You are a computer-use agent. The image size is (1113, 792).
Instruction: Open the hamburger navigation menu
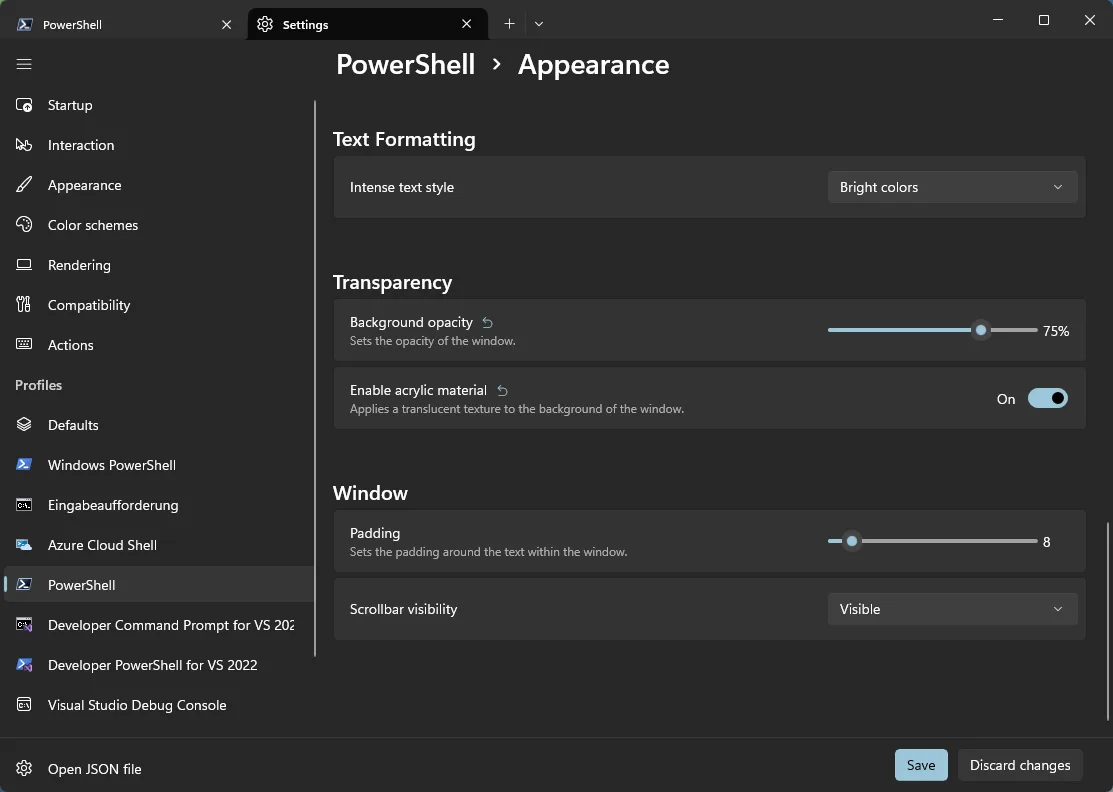coord(24,64)
